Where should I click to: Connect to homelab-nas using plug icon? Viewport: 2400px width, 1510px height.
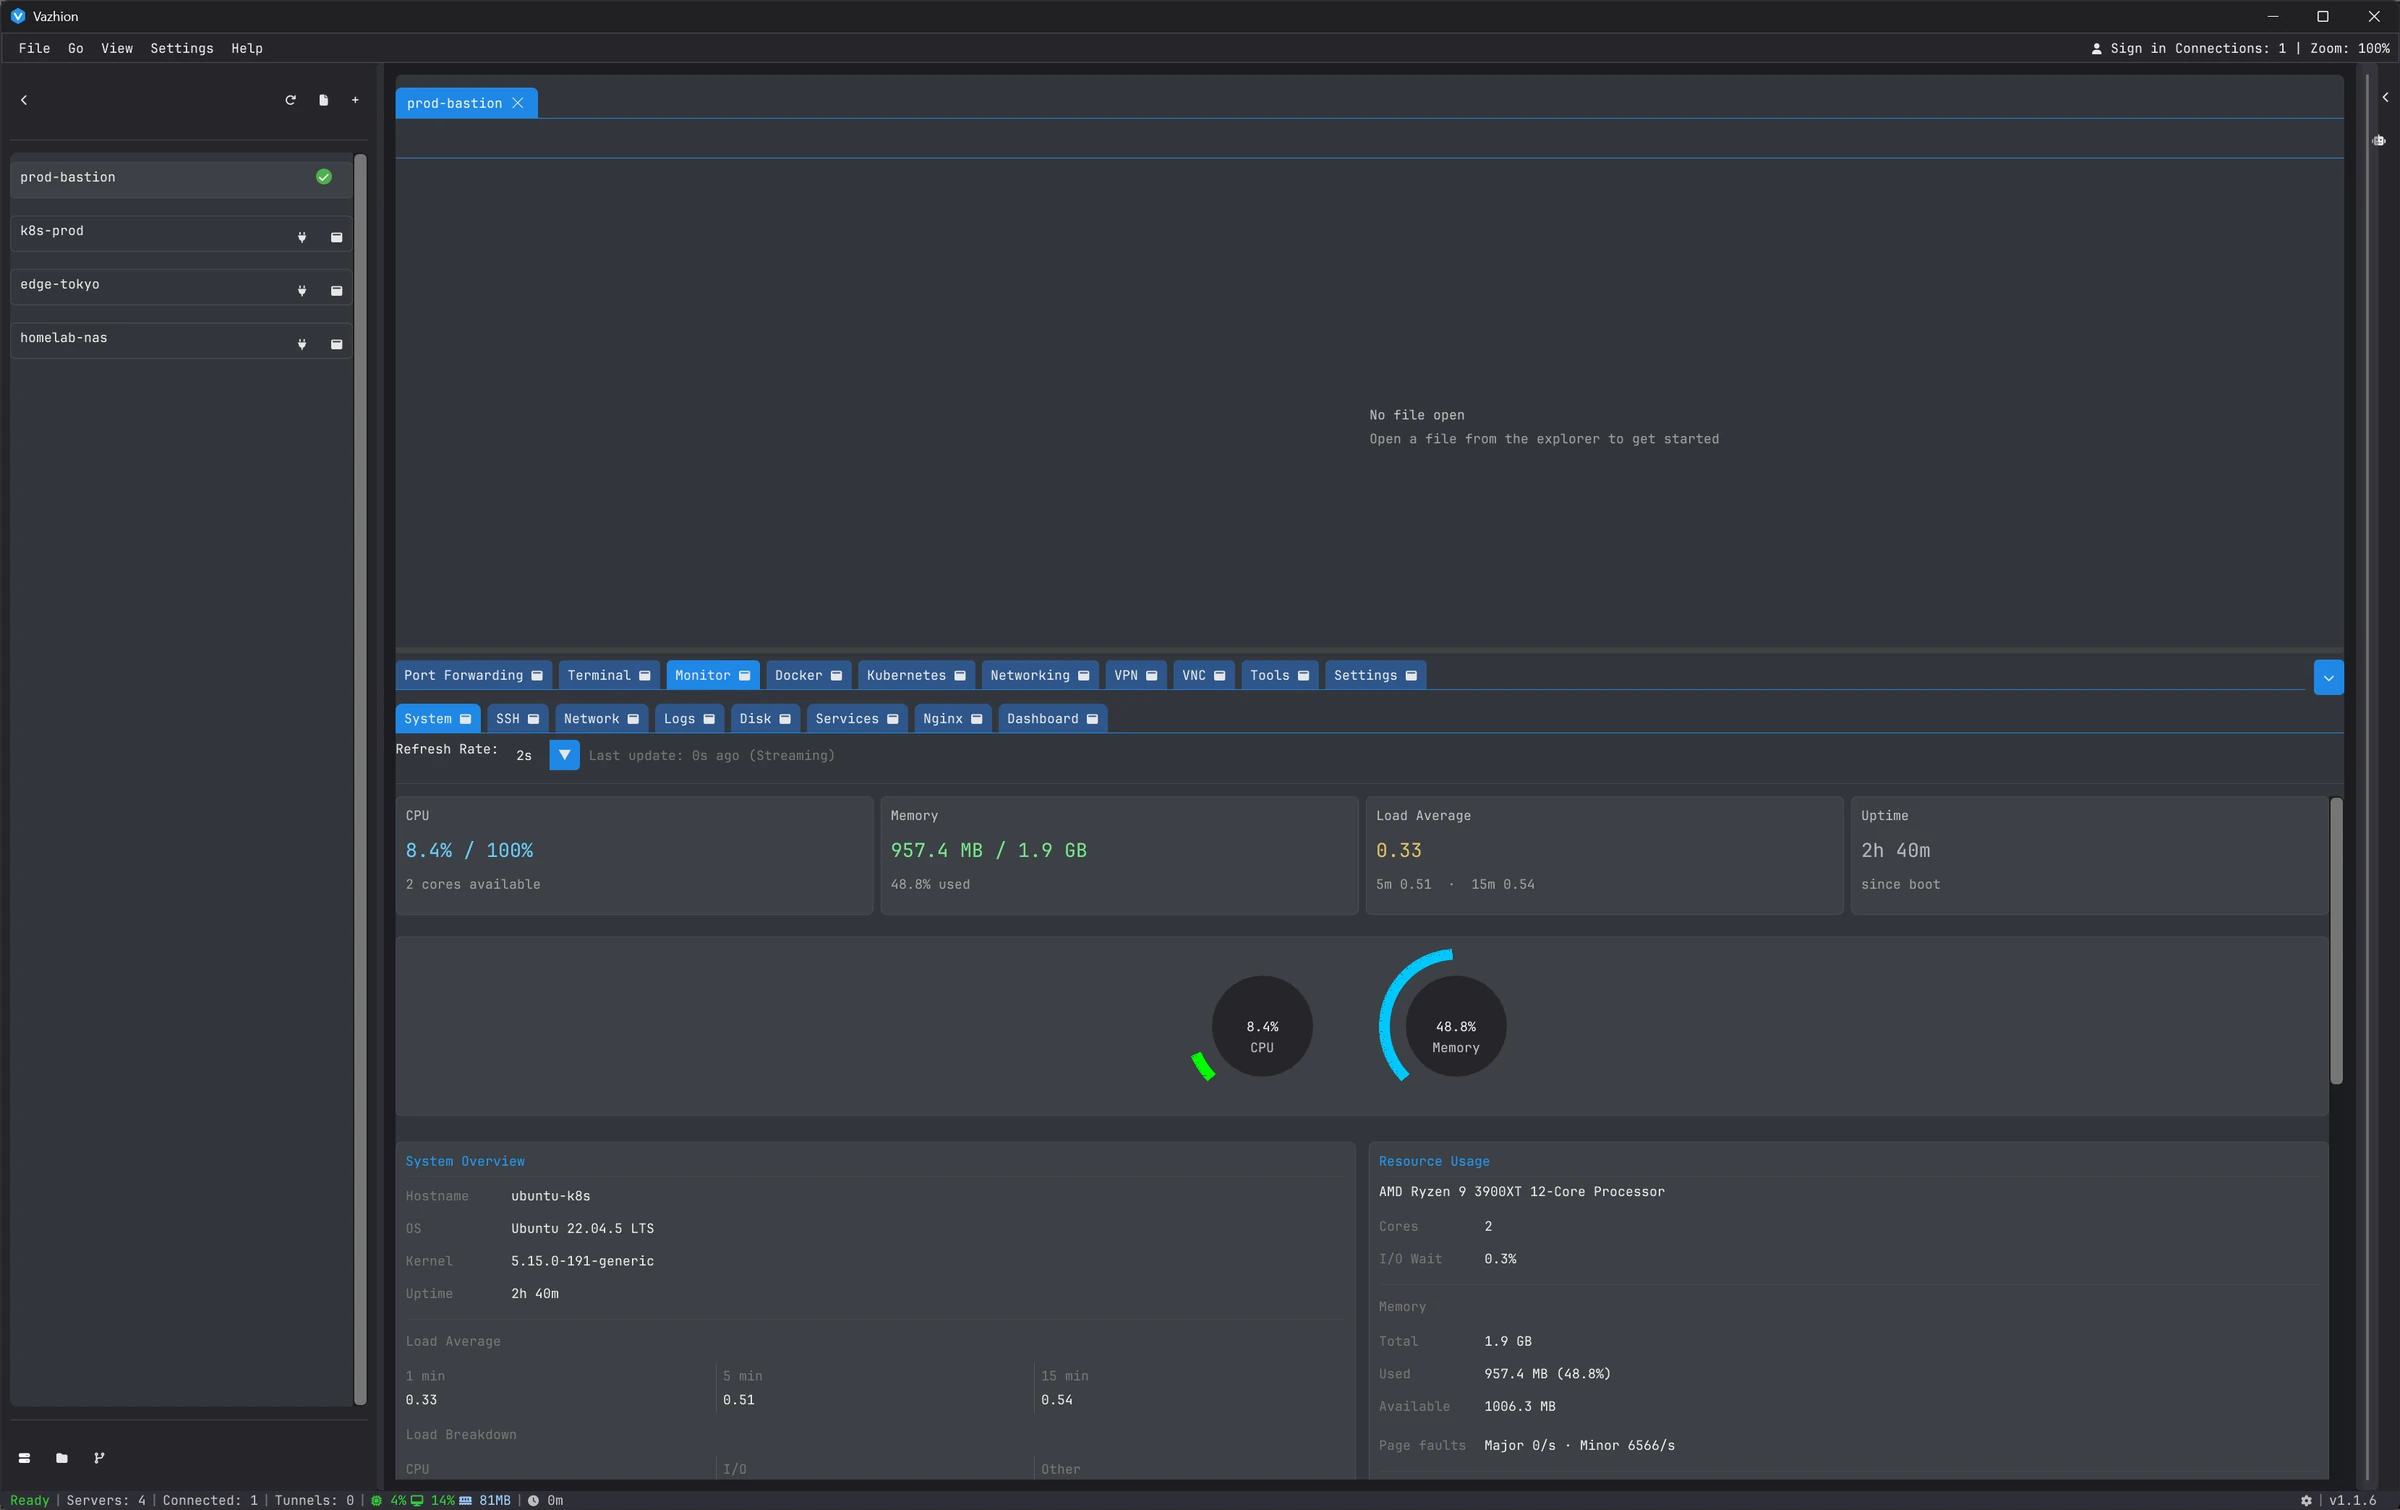[302, 344]
